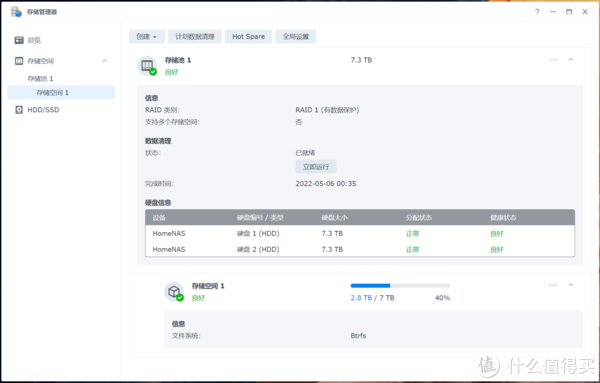Click the 存储空间 1 volume cube icon

coord(174,292)
